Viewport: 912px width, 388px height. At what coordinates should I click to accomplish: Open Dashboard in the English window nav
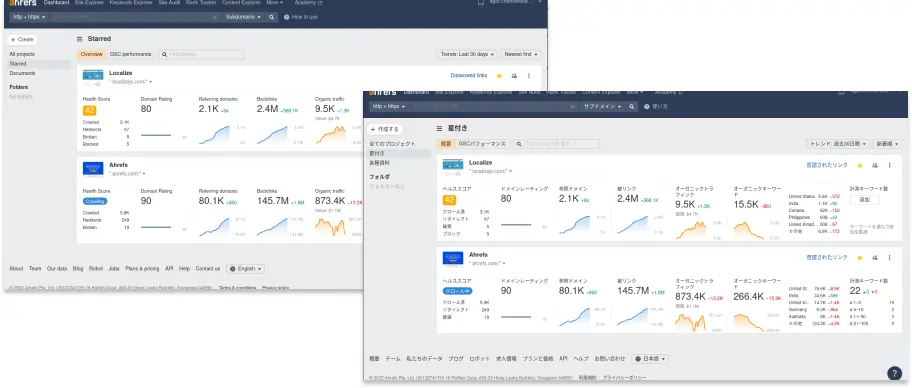56,3
